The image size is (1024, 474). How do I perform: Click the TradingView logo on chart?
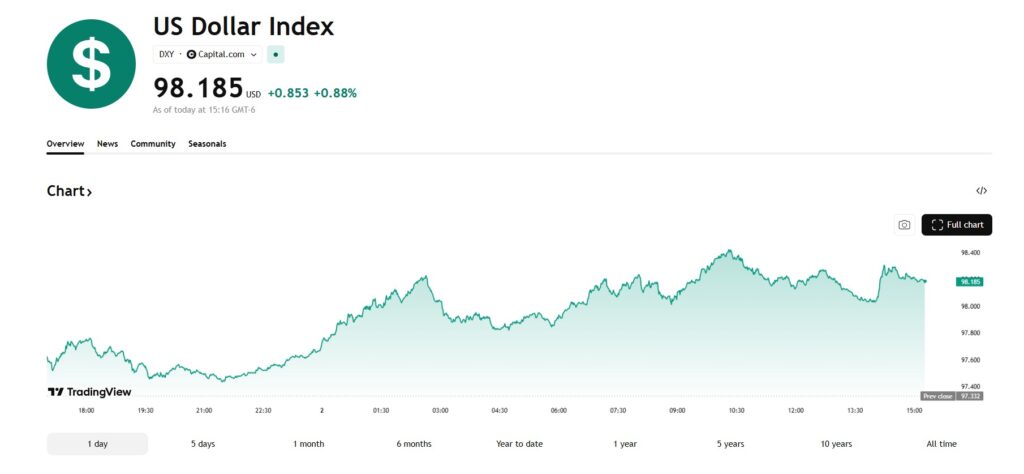point(89,392)
